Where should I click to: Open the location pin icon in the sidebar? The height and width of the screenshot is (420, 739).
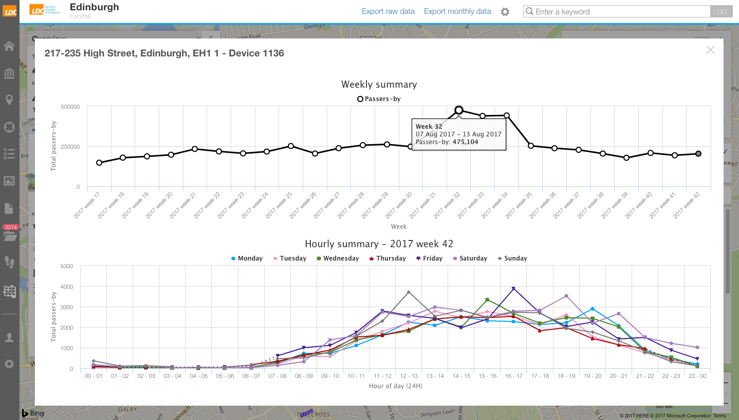(x=9, y=100)
